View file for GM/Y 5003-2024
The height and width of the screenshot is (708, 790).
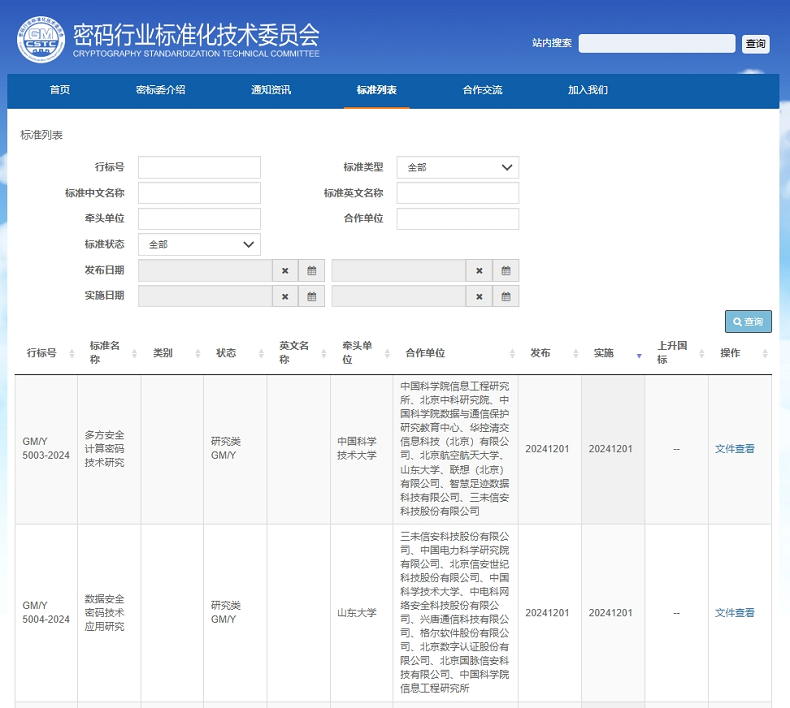click(734, 449)
